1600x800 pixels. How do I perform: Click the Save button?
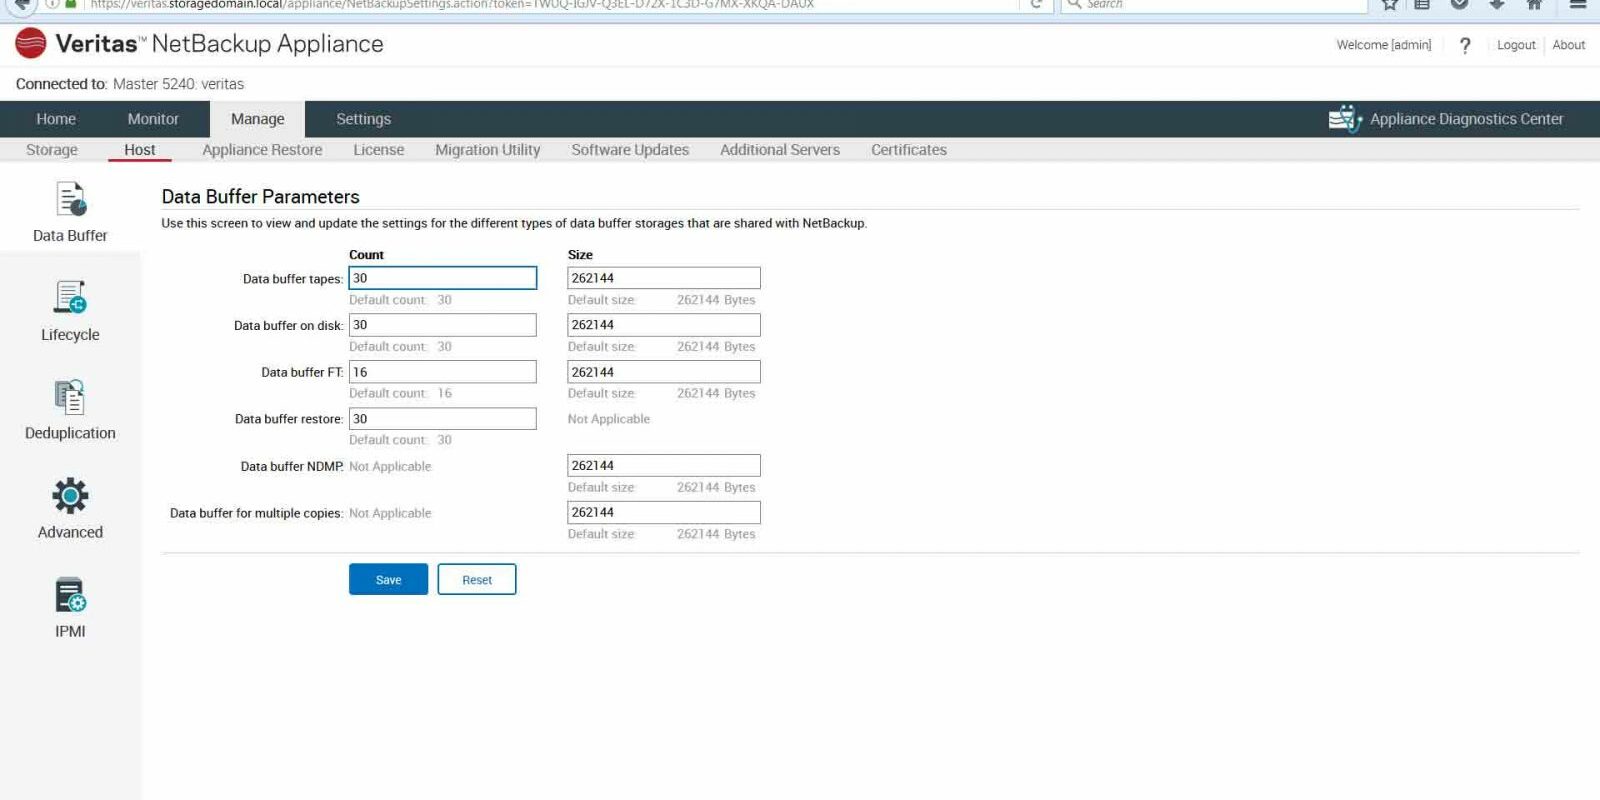click(x=388, y=580)
